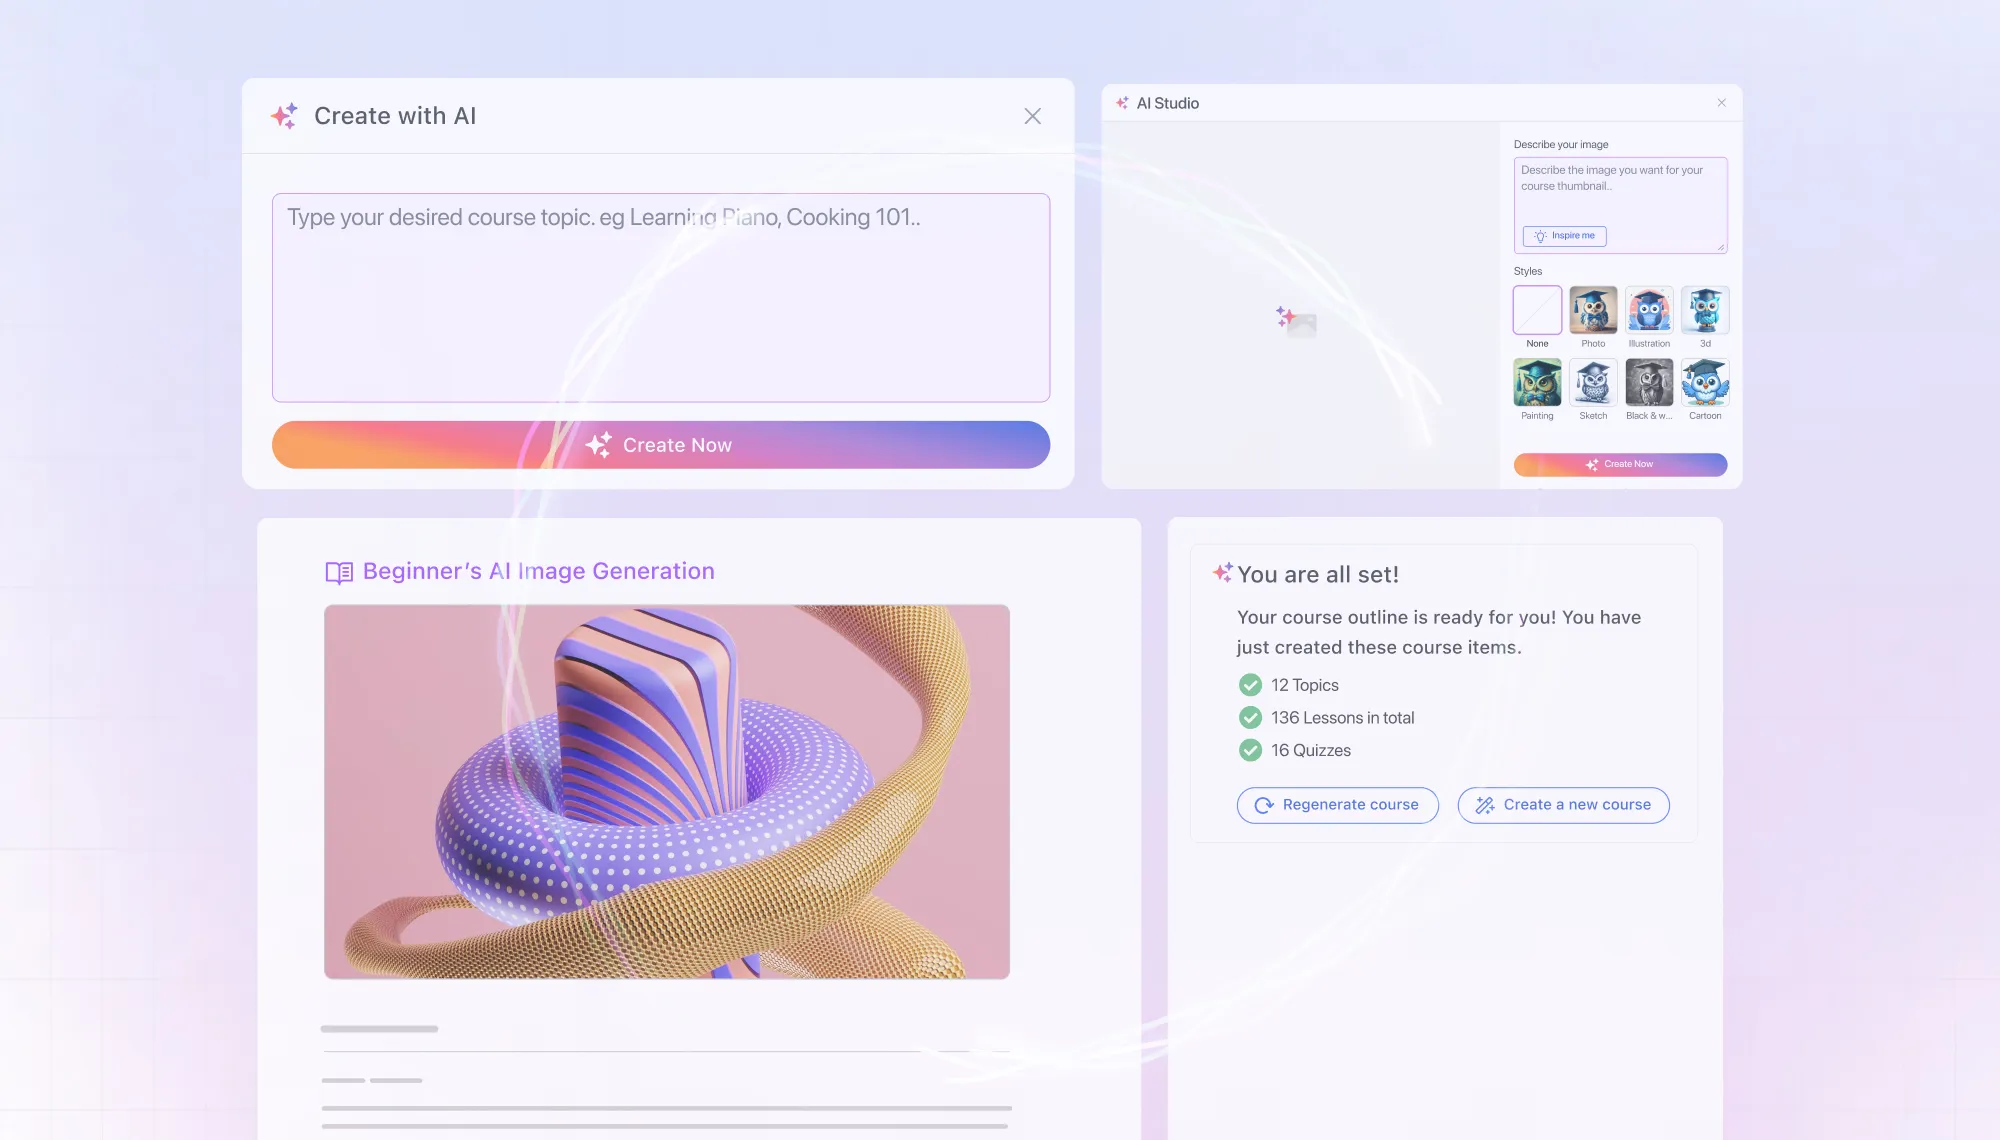Select the Sketch style thumbnail
Viewport: 2000px width, 1140px height.
coord(1593,382)
